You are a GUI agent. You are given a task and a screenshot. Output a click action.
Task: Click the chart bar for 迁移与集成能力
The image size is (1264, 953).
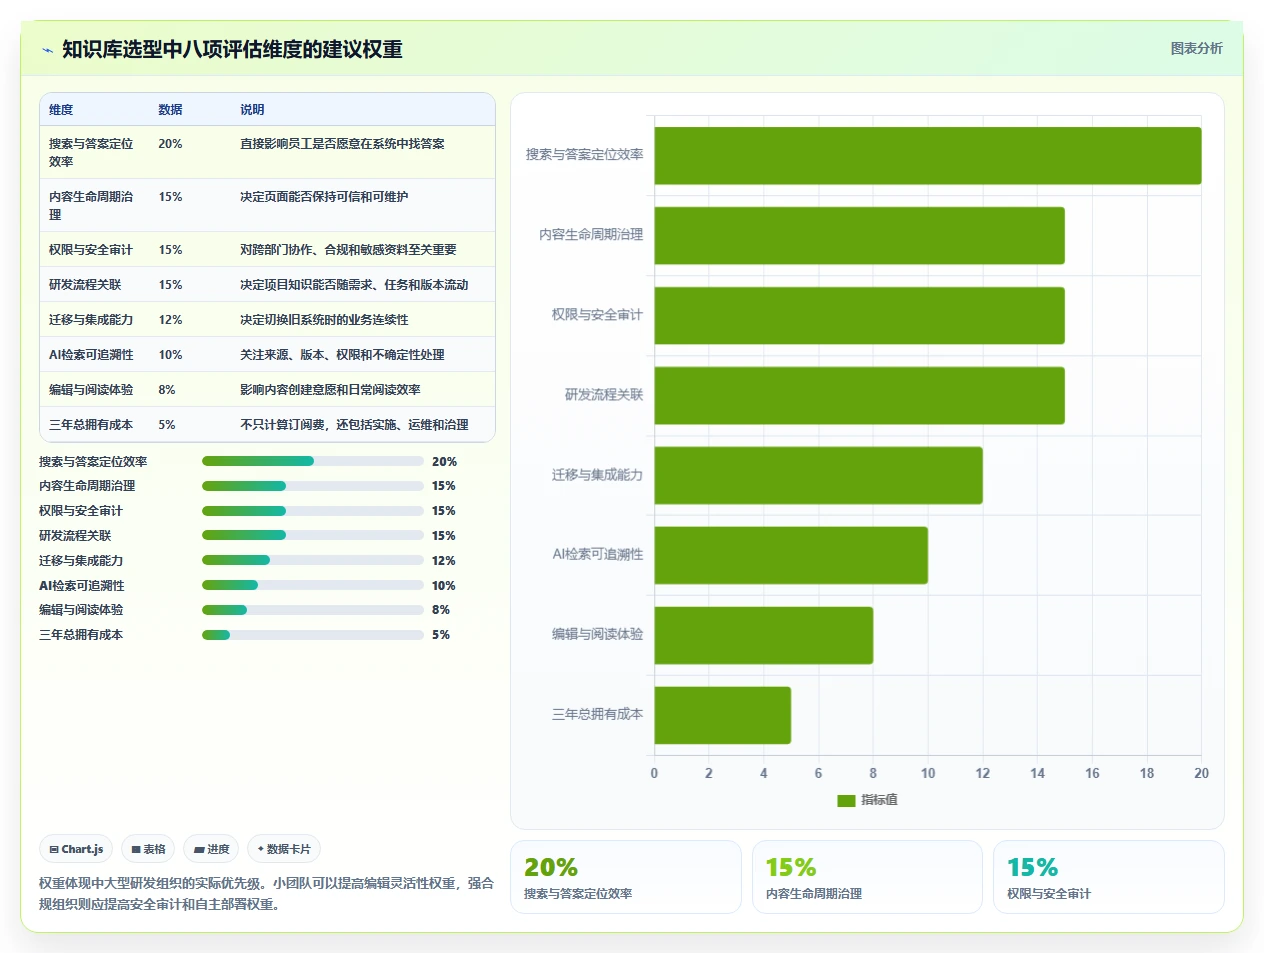[x=818, y=476]
